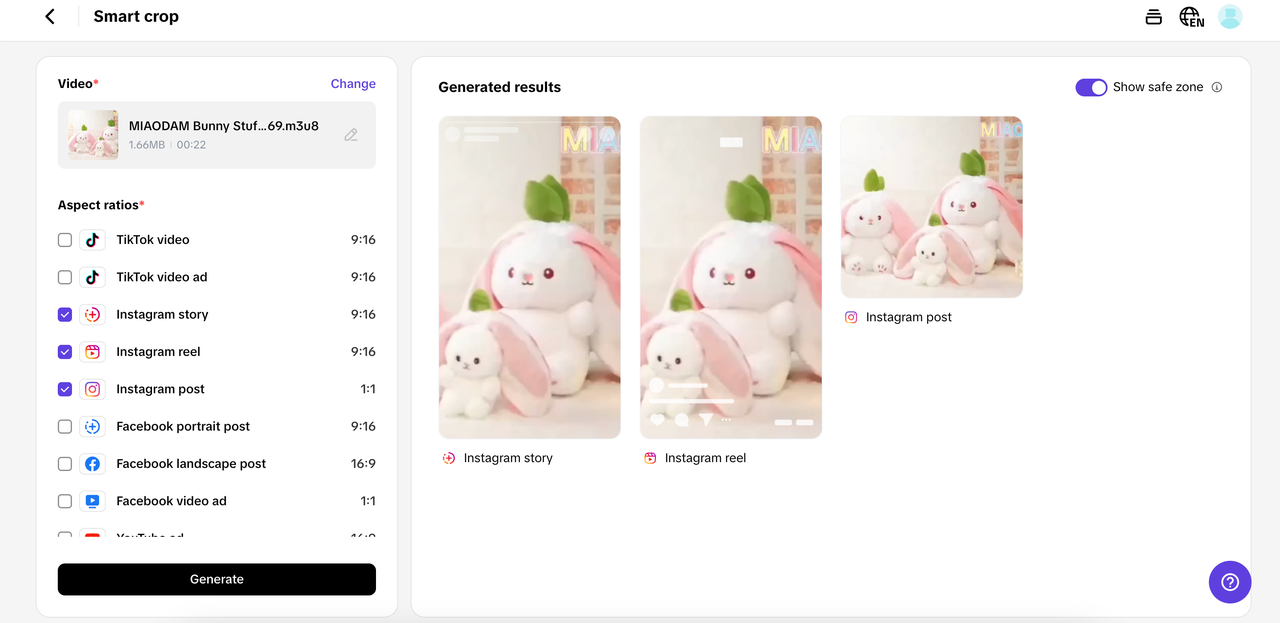This screenshot has width=1280, height=623.
Task: Click the pencil icon beside the video filename
Action: (x=351, y=134)
